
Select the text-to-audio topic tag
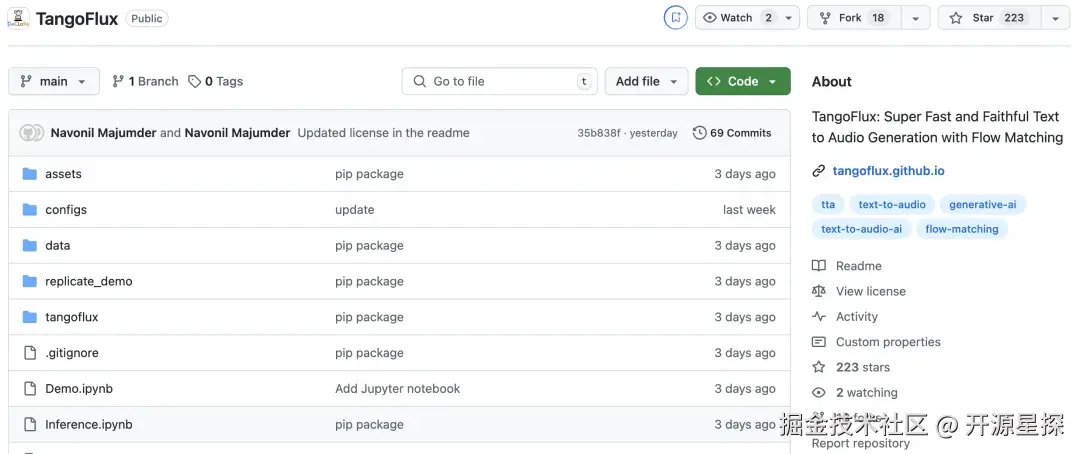(x=892, y=205)
